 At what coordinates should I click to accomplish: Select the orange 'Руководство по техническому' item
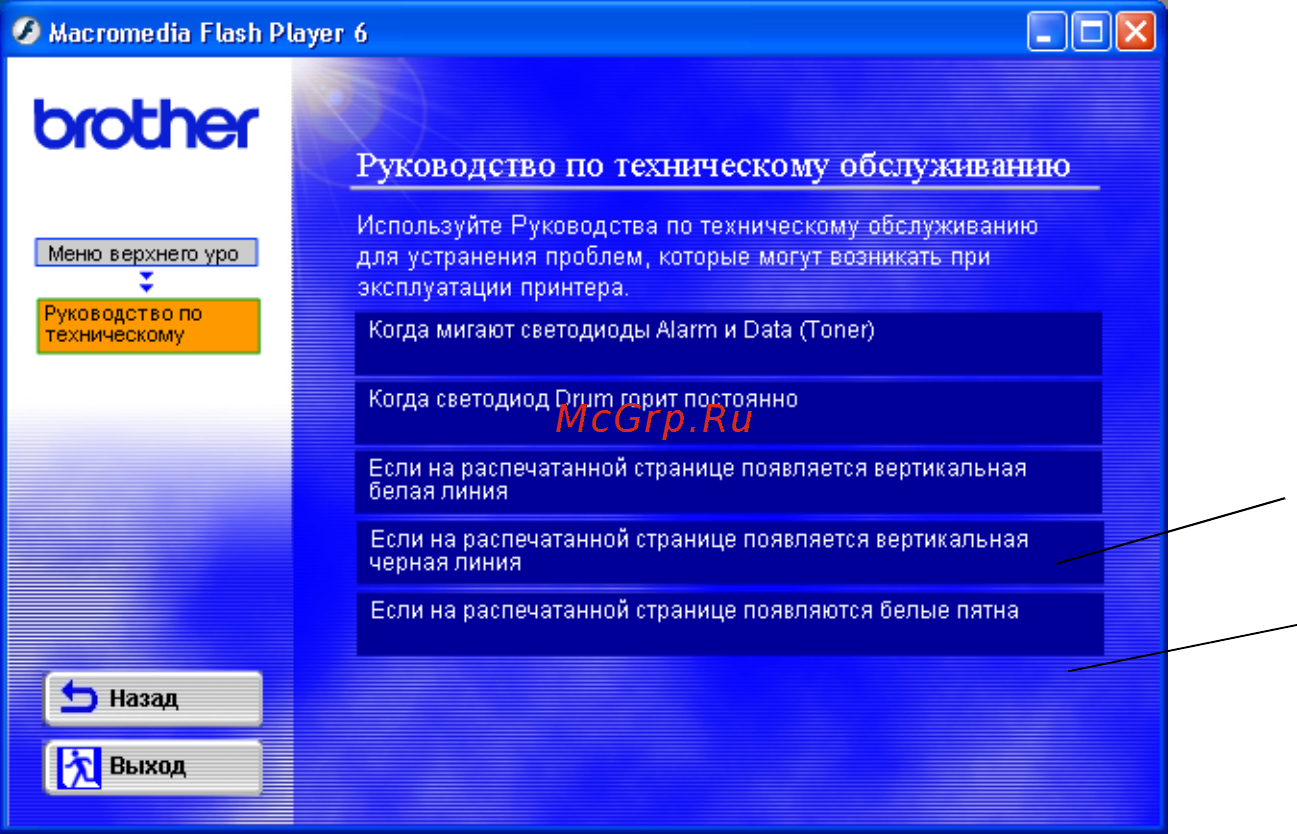click(148, 325)
